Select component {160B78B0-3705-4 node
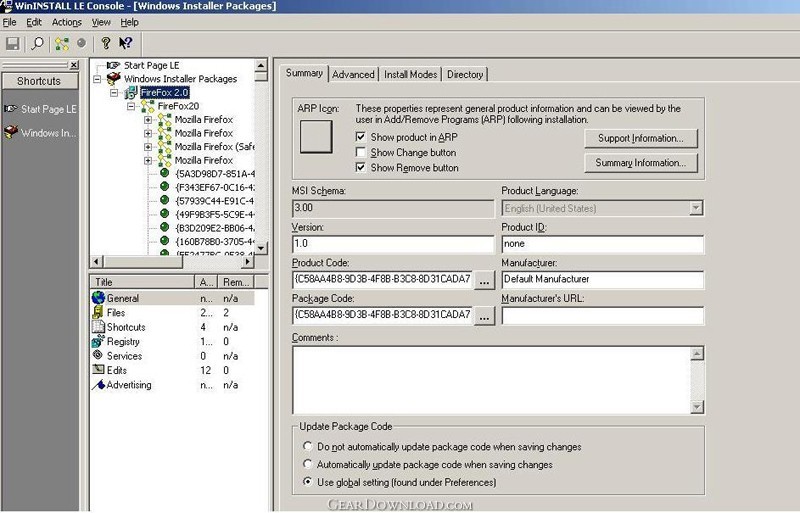 pyautogui.click(x=214, y=241)
